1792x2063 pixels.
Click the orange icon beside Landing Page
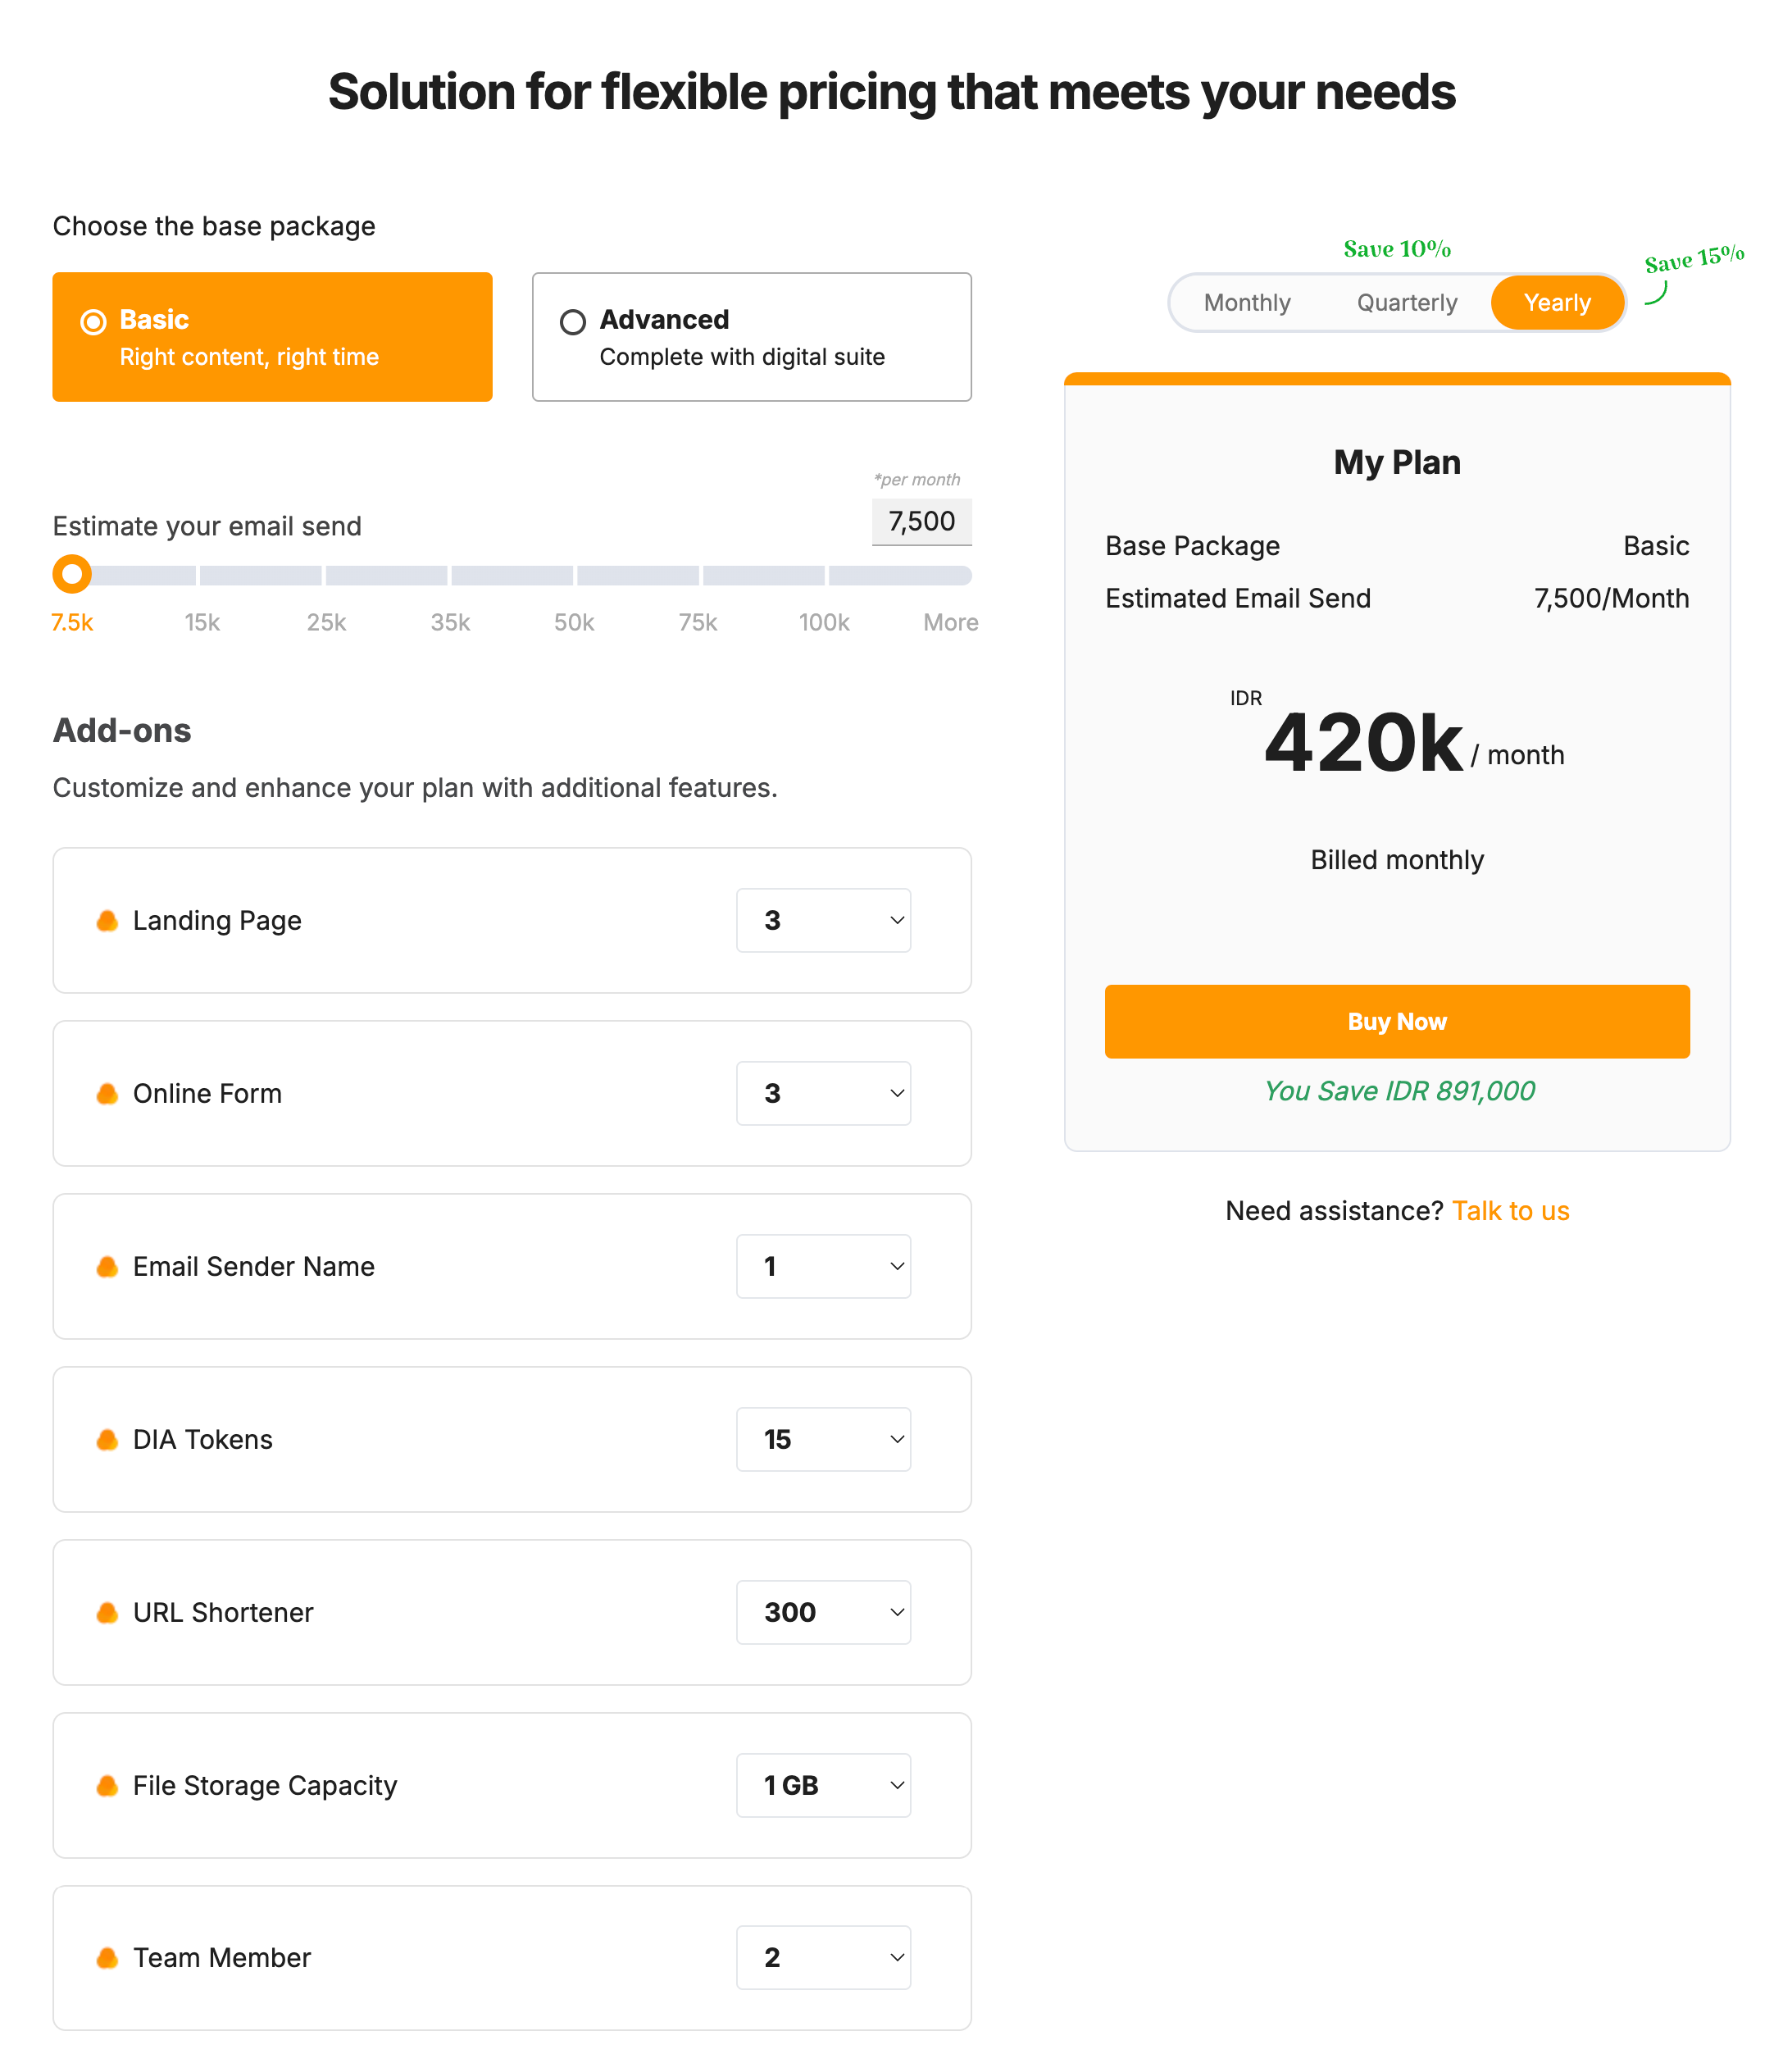[107, 920]
